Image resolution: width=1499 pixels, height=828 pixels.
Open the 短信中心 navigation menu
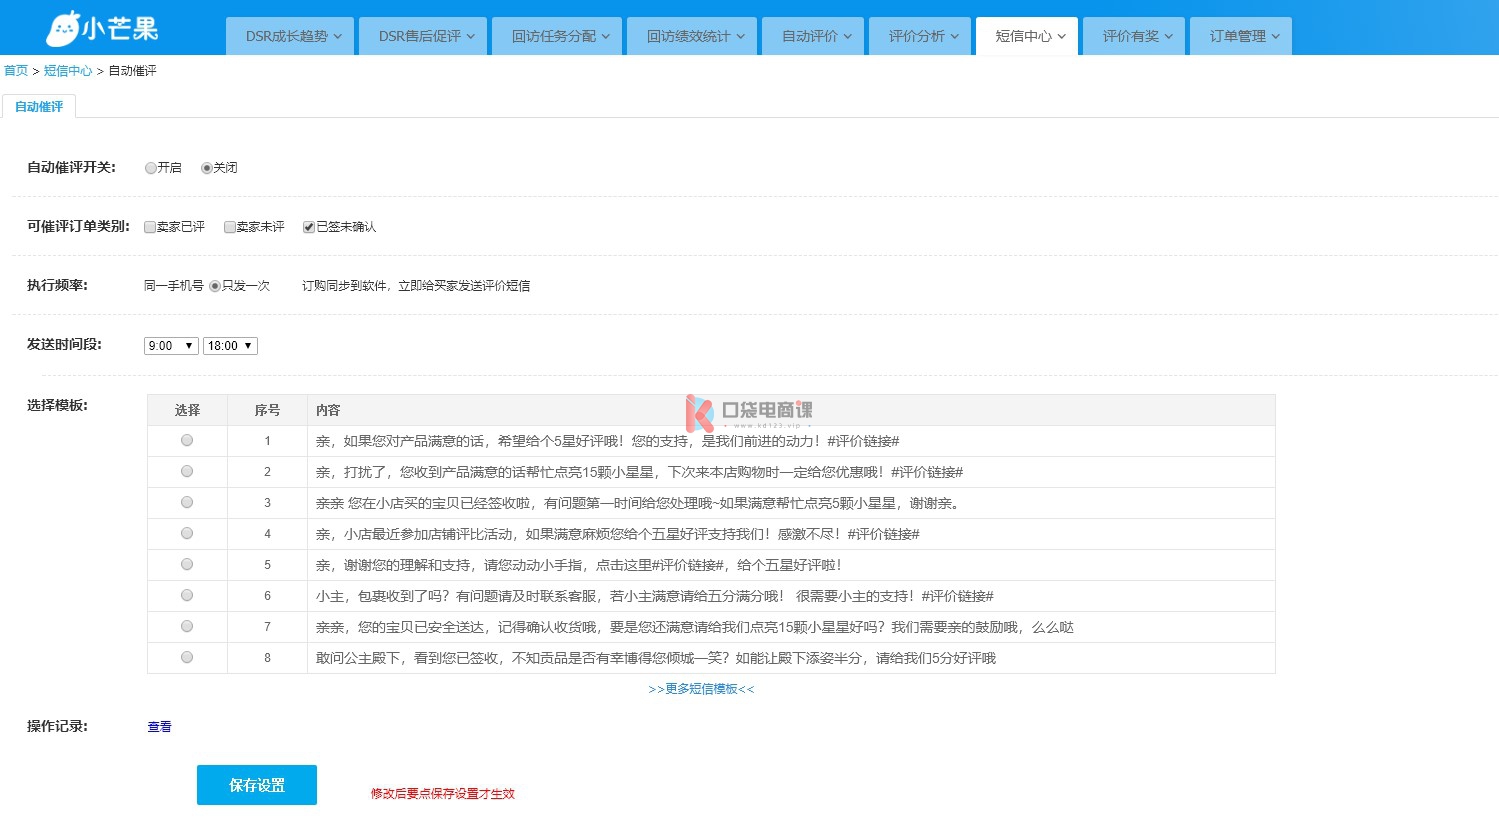click(1028, 36)
